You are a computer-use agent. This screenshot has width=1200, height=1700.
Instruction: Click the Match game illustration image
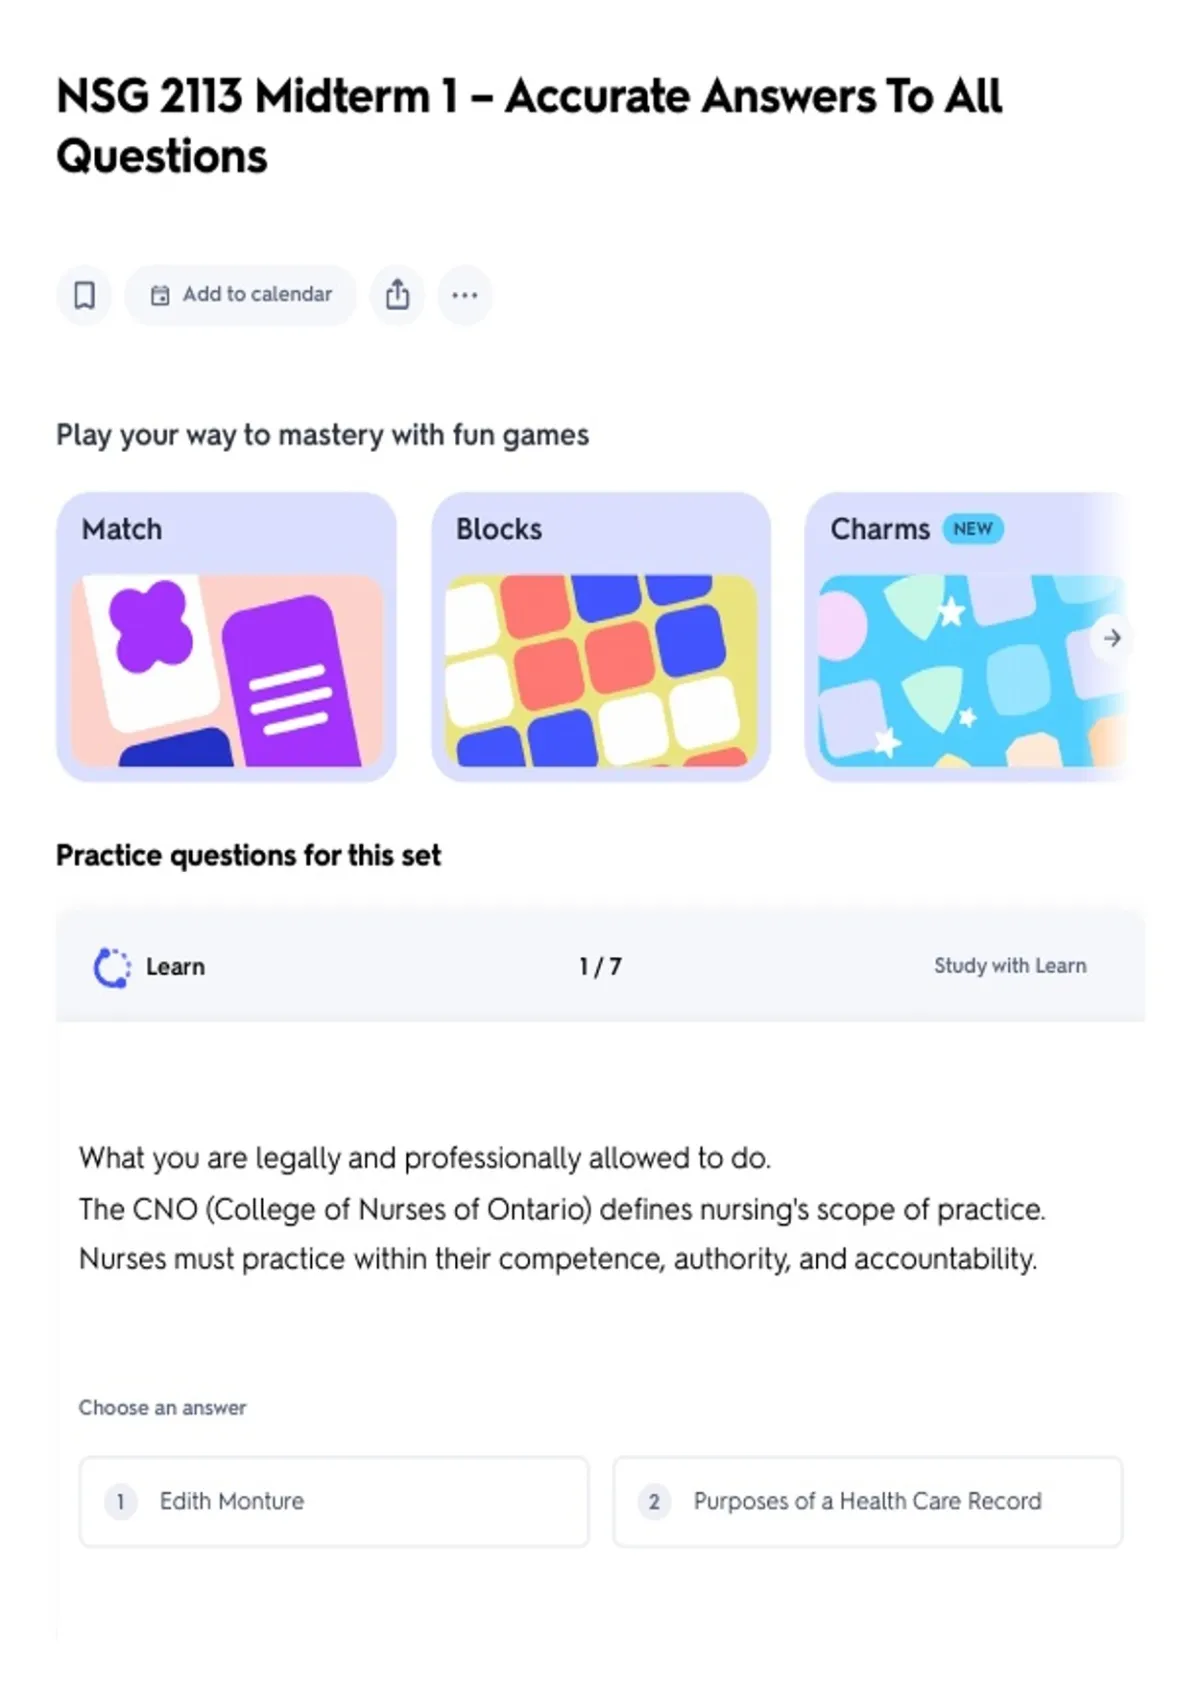[226, 671]
